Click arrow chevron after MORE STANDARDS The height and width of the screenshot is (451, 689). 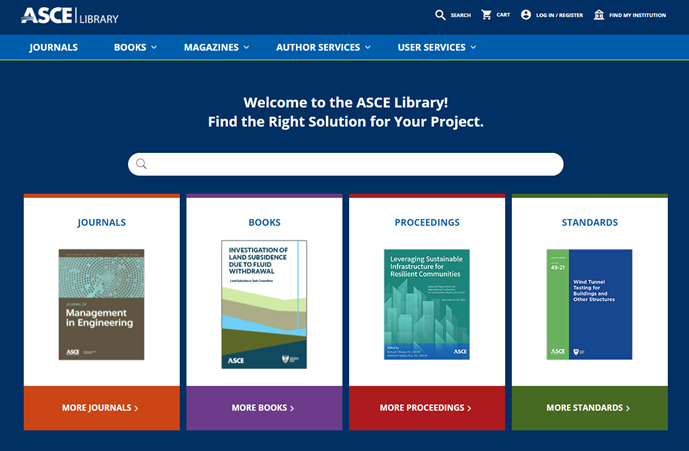[x=628, y=408]
